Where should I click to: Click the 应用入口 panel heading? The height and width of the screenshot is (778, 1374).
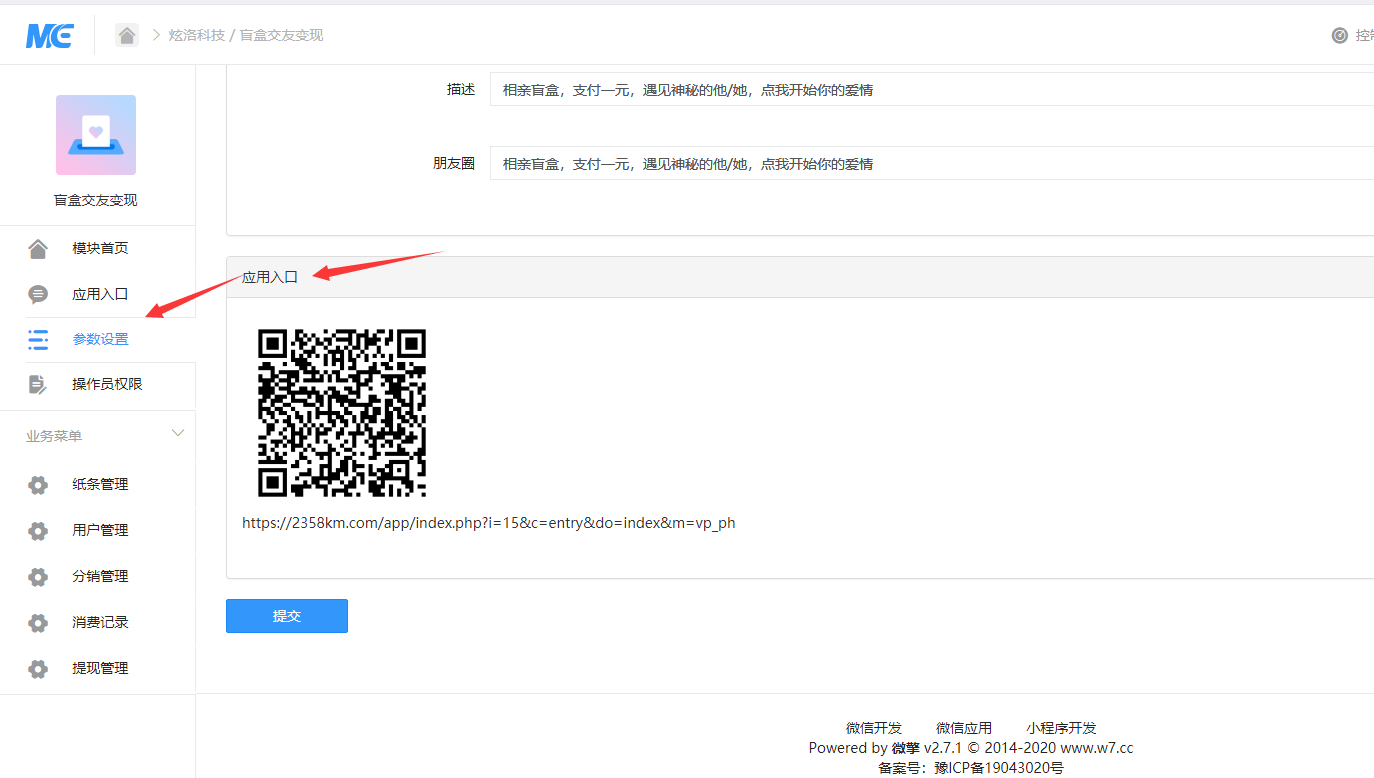point(270,277)
